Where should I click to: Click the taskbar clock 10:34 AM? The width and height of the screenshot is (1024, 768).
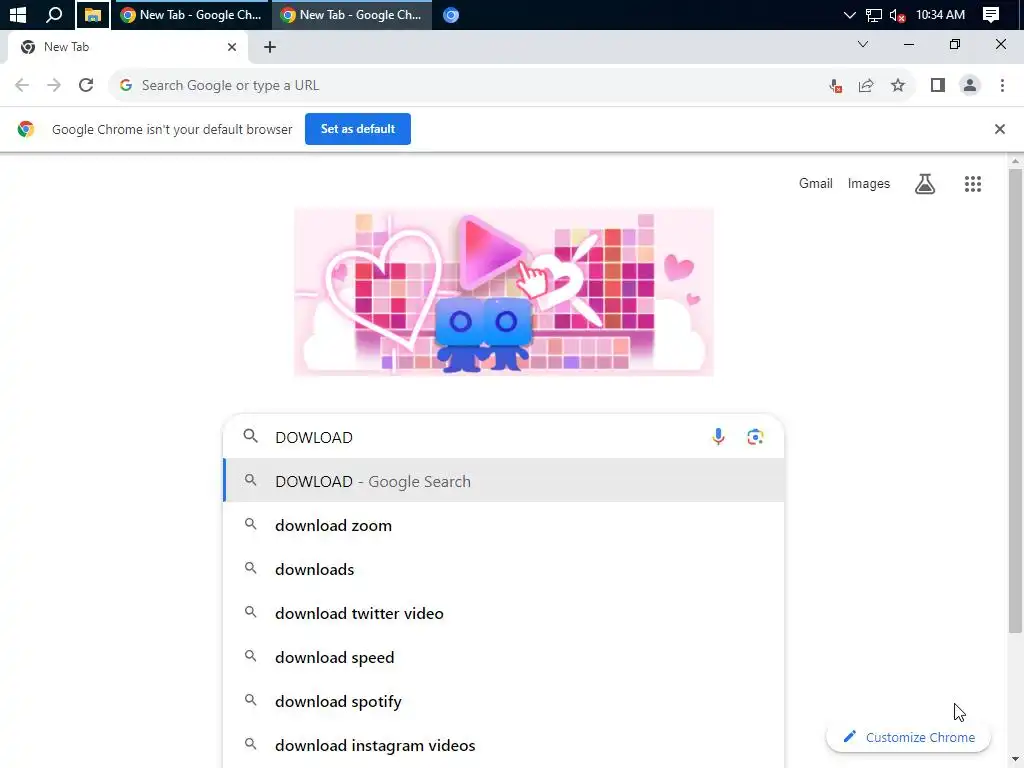point(940,14)
